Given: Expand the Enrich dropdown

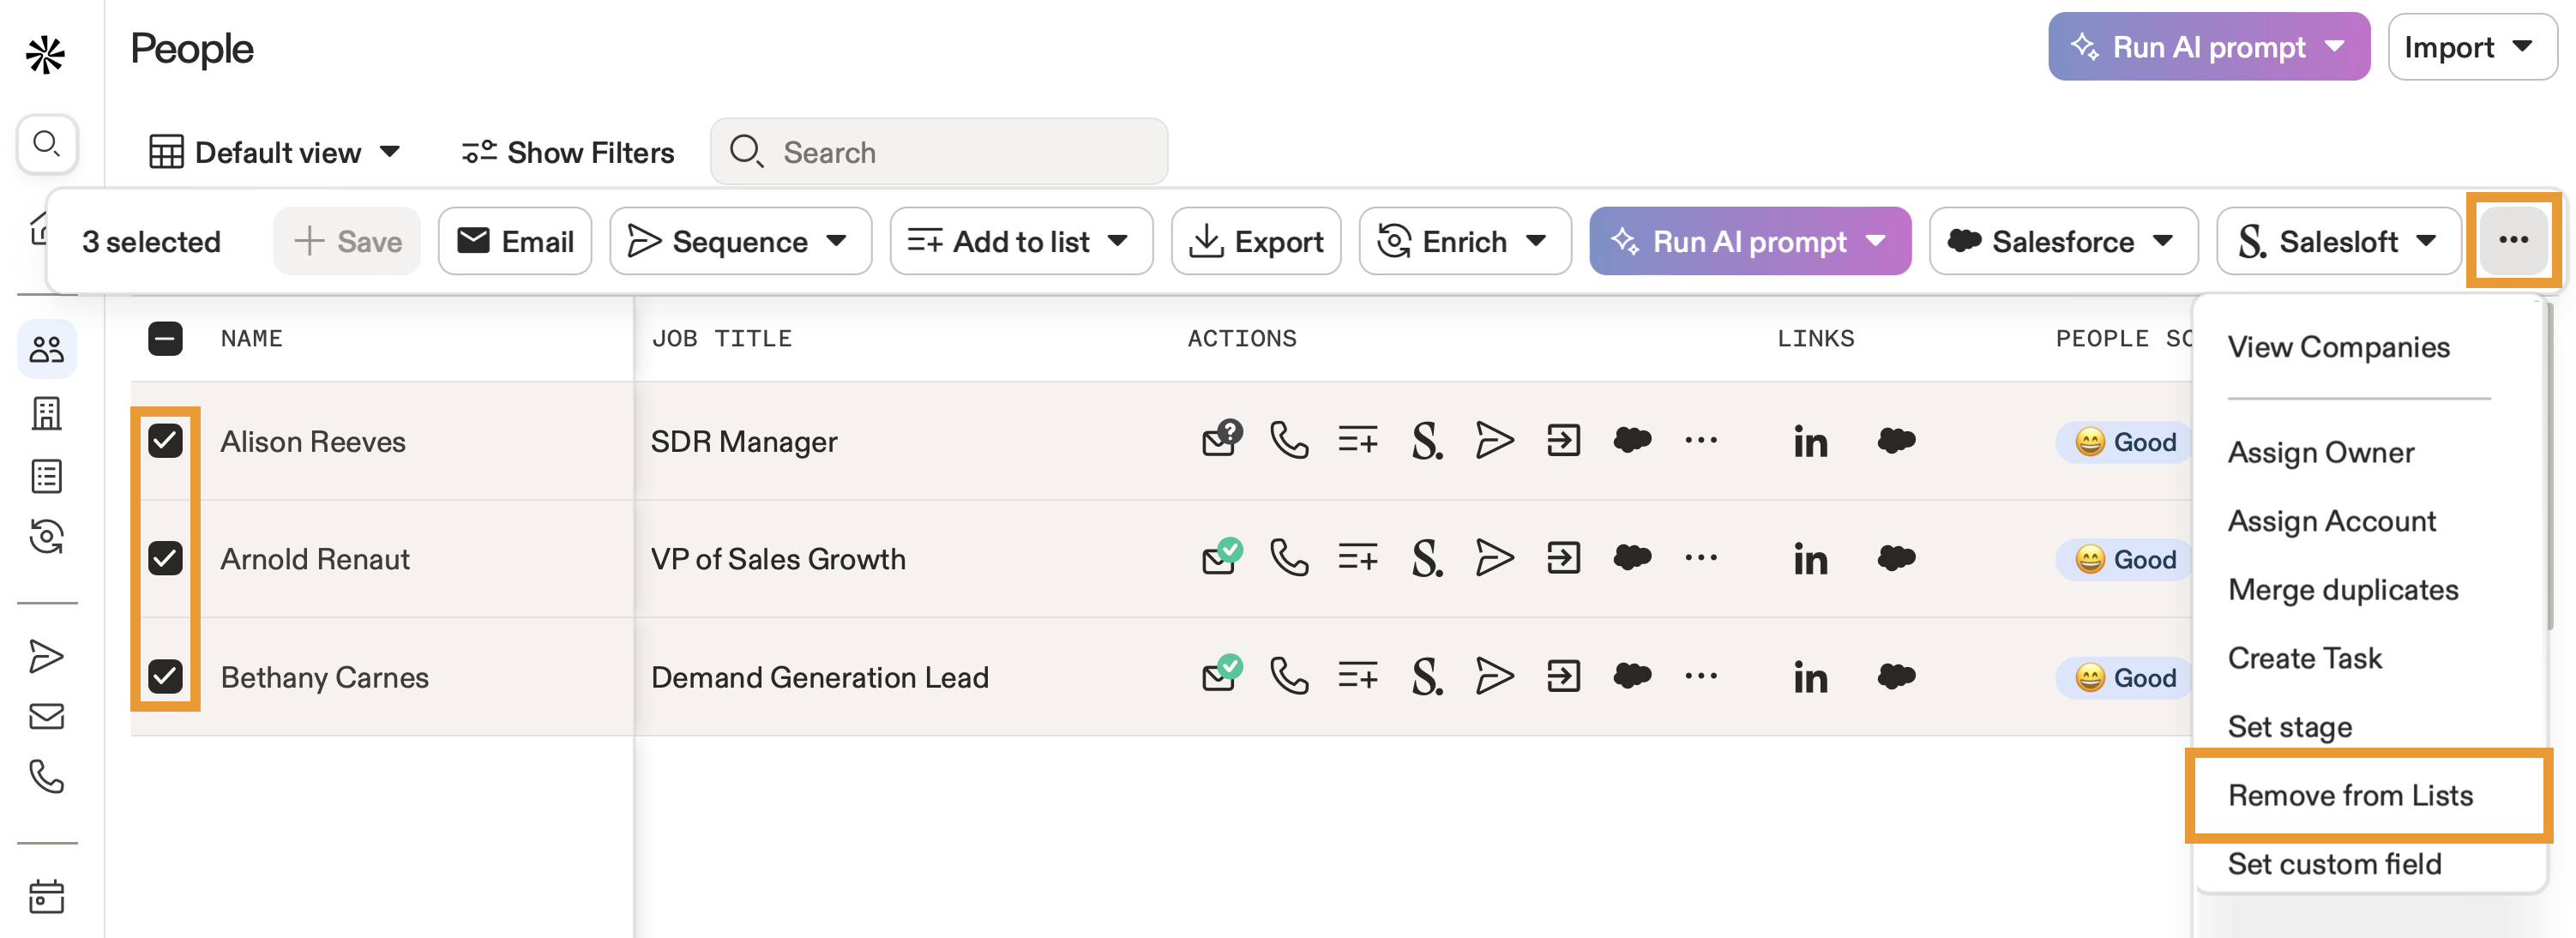Looking at the screenshot, I should click(x=1464, y=241).
